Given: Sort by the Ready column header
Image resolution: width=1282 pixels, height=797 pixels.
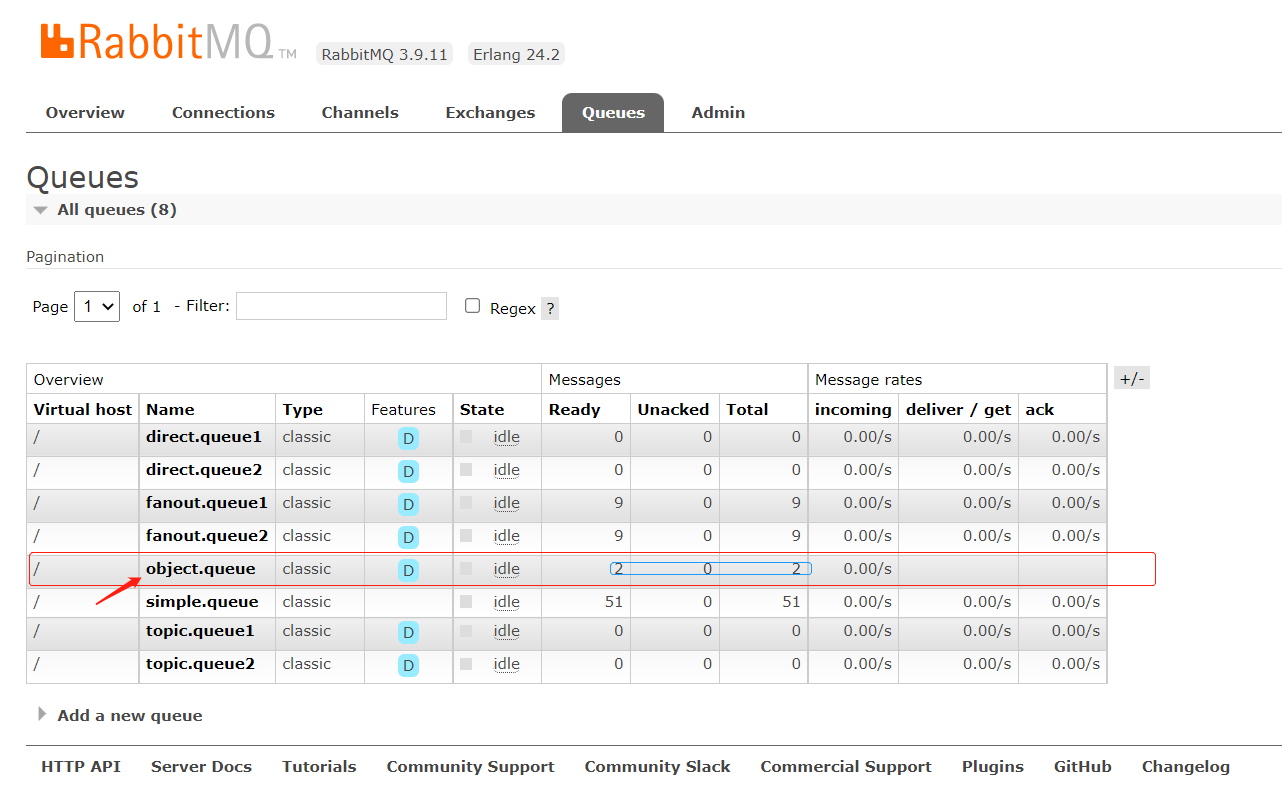Looking at the screenshot, I should point(575,410).
